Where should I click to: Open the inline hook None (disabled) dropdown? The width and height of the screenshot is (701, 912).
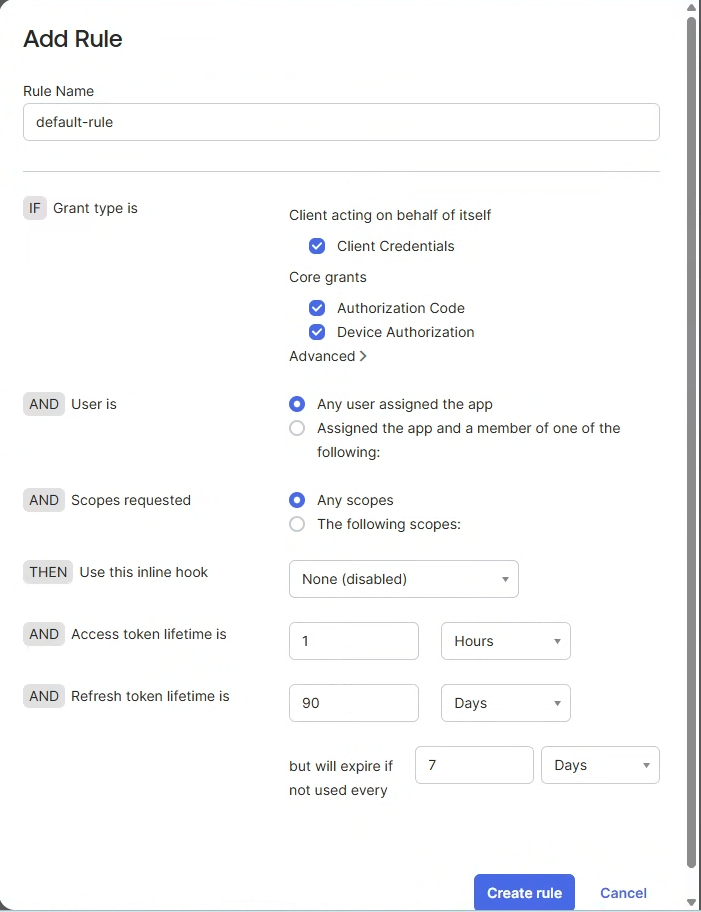(404, 579)
